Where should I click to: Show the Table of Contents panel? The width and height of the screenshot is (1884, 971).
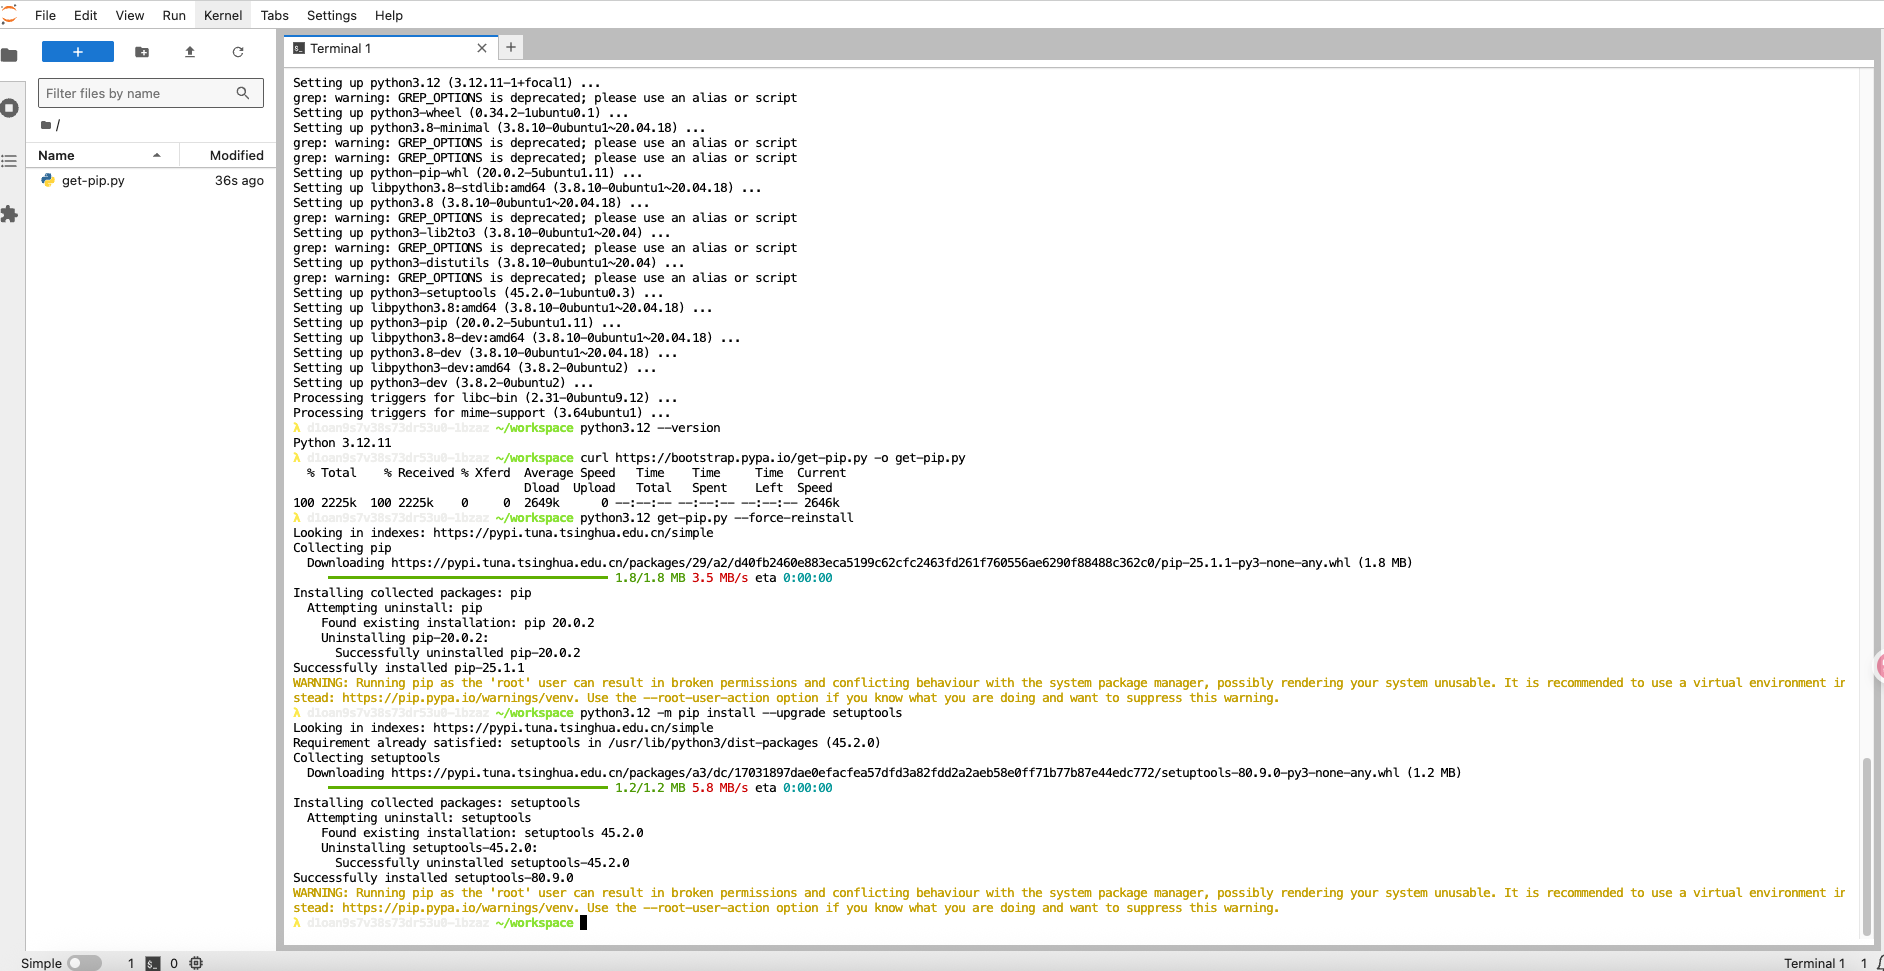click(x=9, y=161)
